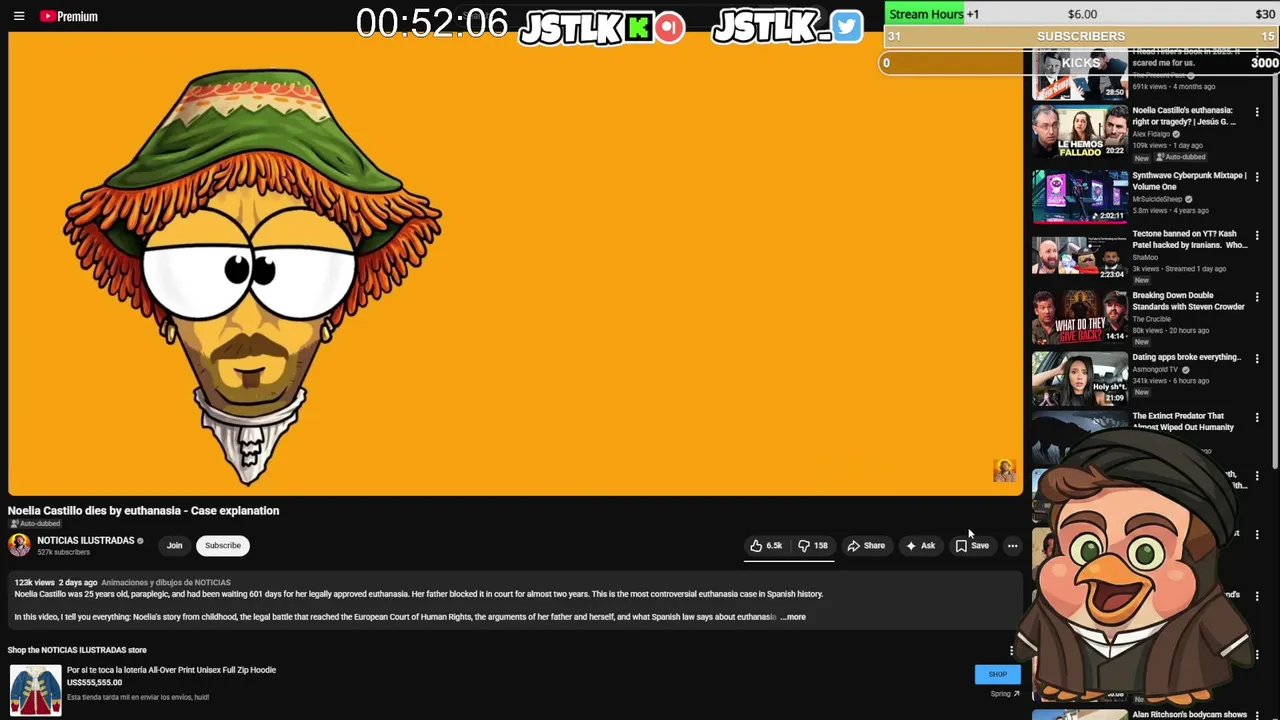
Task: Open options for Noelia Castillo's euthanasia video
Action: coord(1257,112)
